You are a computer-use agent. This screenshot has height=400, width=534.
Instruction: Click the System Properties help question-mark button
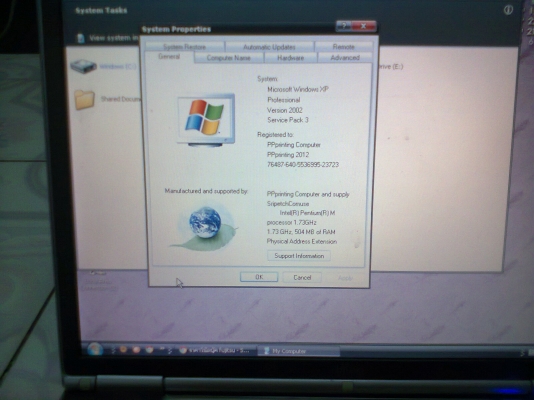pyautogui.click(x=344, y=26)
